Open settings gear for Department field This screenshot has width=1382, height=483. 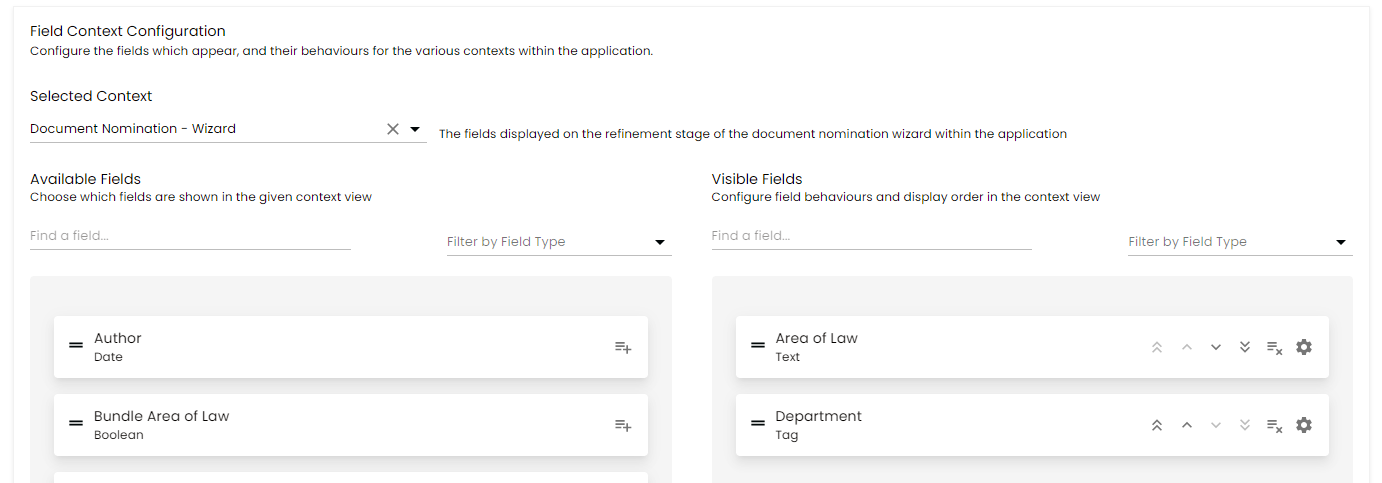click(1303, 425)
